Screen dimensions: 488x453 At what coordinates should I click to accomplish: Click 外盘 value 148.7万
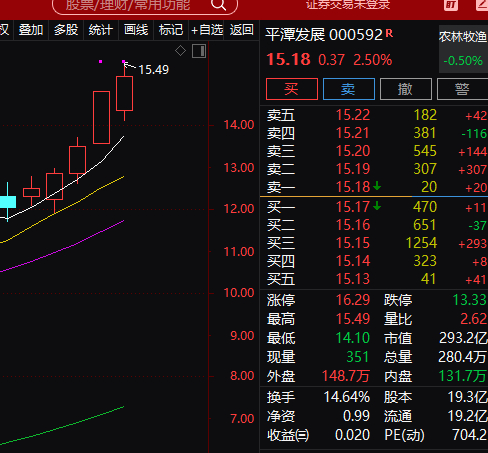click(x=346, y=376)
